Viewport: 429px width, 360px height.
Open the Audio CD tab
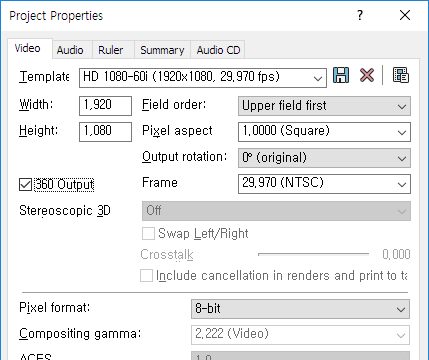(x=218, y=50)
